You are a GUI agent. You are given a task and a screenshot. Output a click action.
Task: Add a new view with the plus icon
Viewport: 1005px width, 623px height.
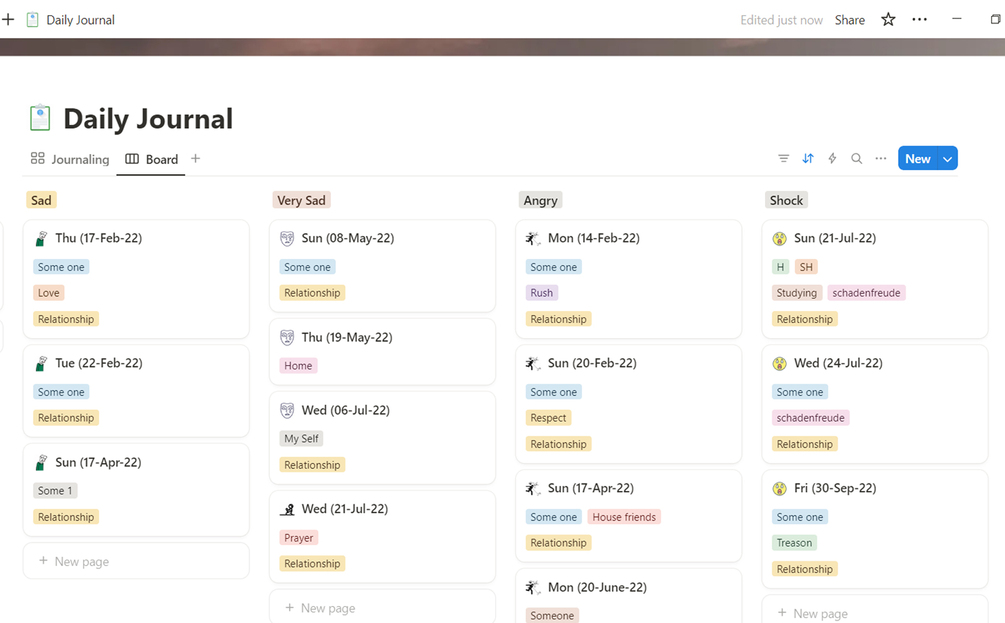195,158
